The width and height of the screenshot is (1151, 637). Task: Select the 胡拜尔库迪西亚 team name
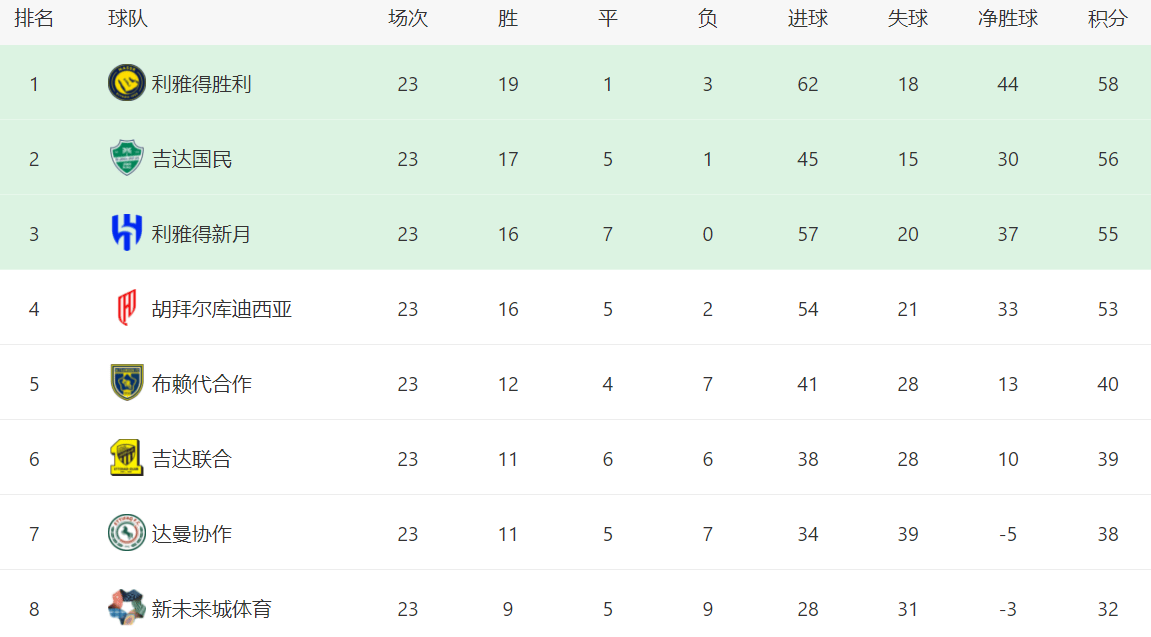(x=221, y=309)
